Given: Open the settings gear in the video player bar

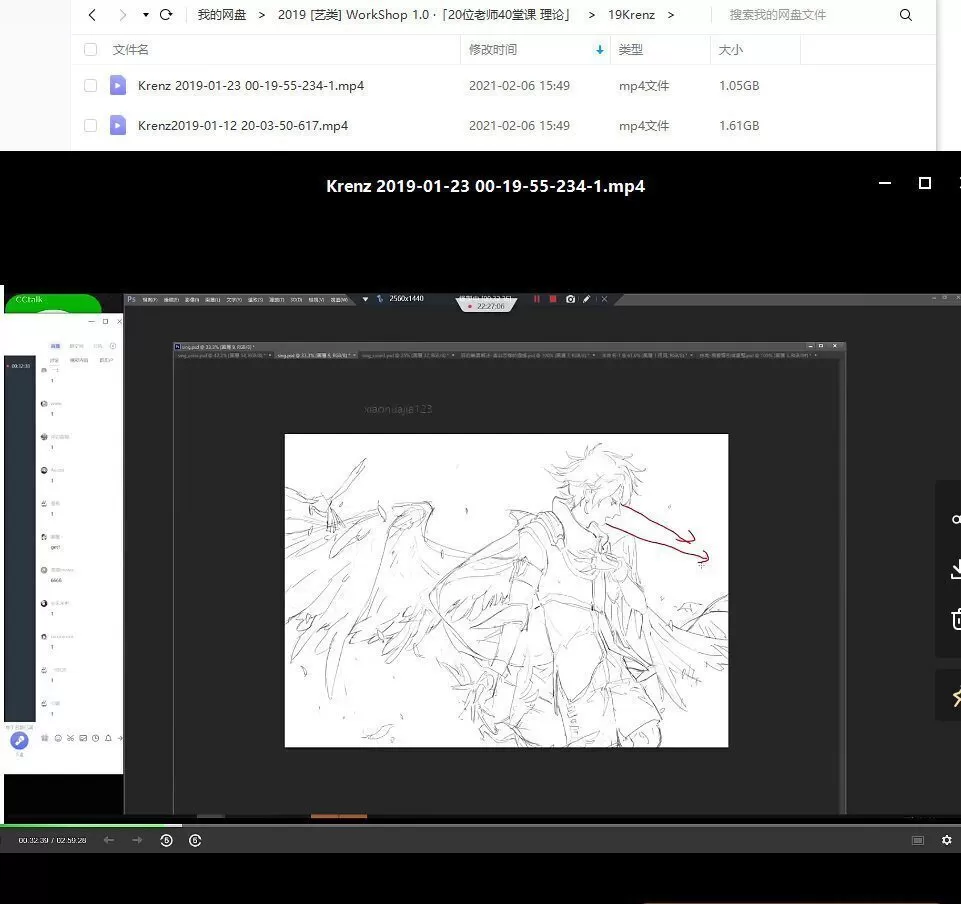Looking at the screenshot, I should [946, 840].
